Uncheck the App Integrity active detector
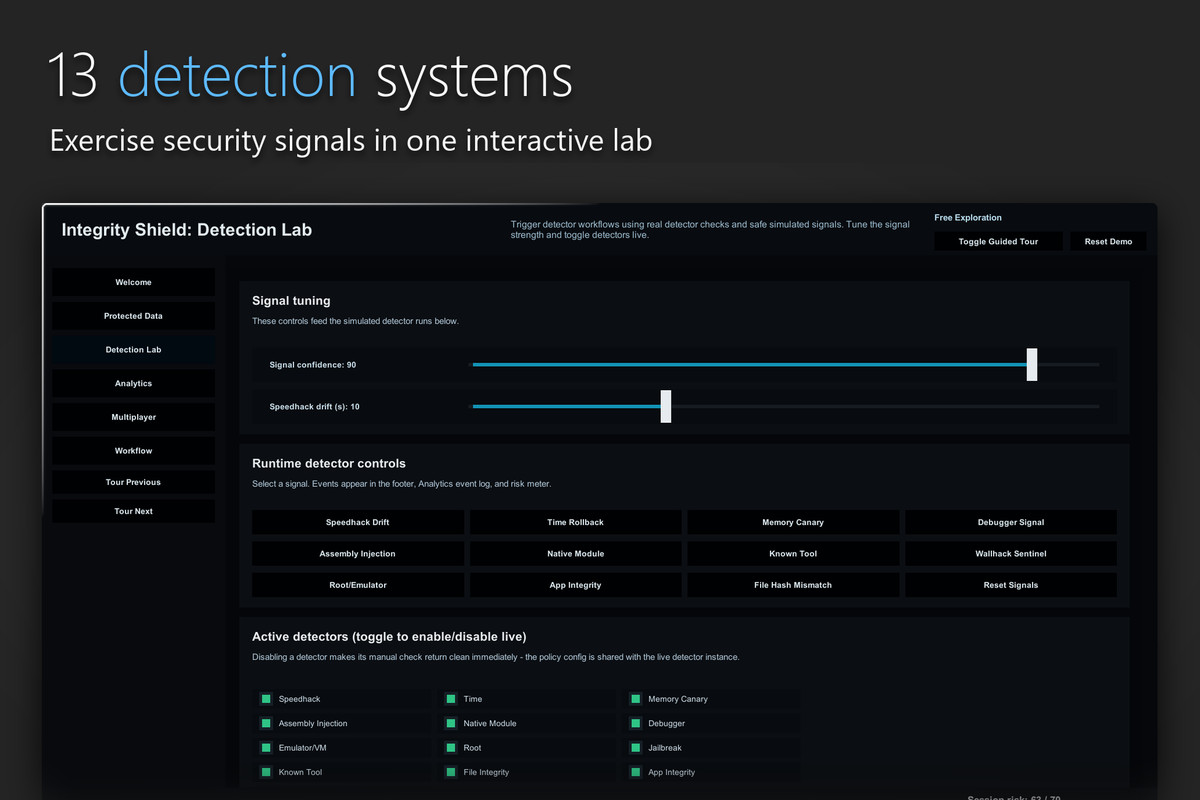This screenshot has width=1200, height=800. click(636, 772)
